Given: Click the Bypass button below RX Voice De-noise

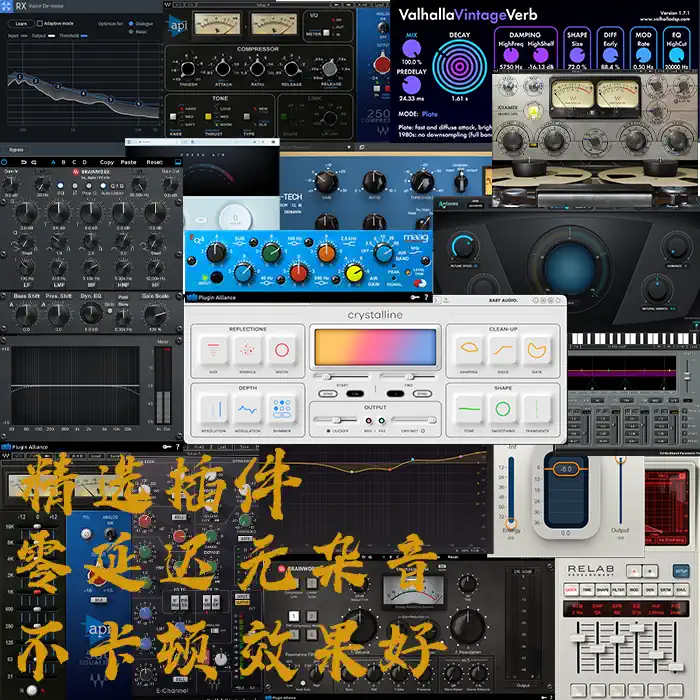Looking at the screenshot, I should pyautogui.click(x=15, y=149).
